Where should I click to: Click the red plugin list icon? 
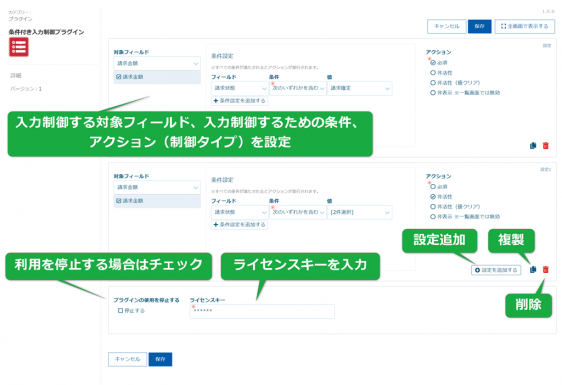pos(19,47)
